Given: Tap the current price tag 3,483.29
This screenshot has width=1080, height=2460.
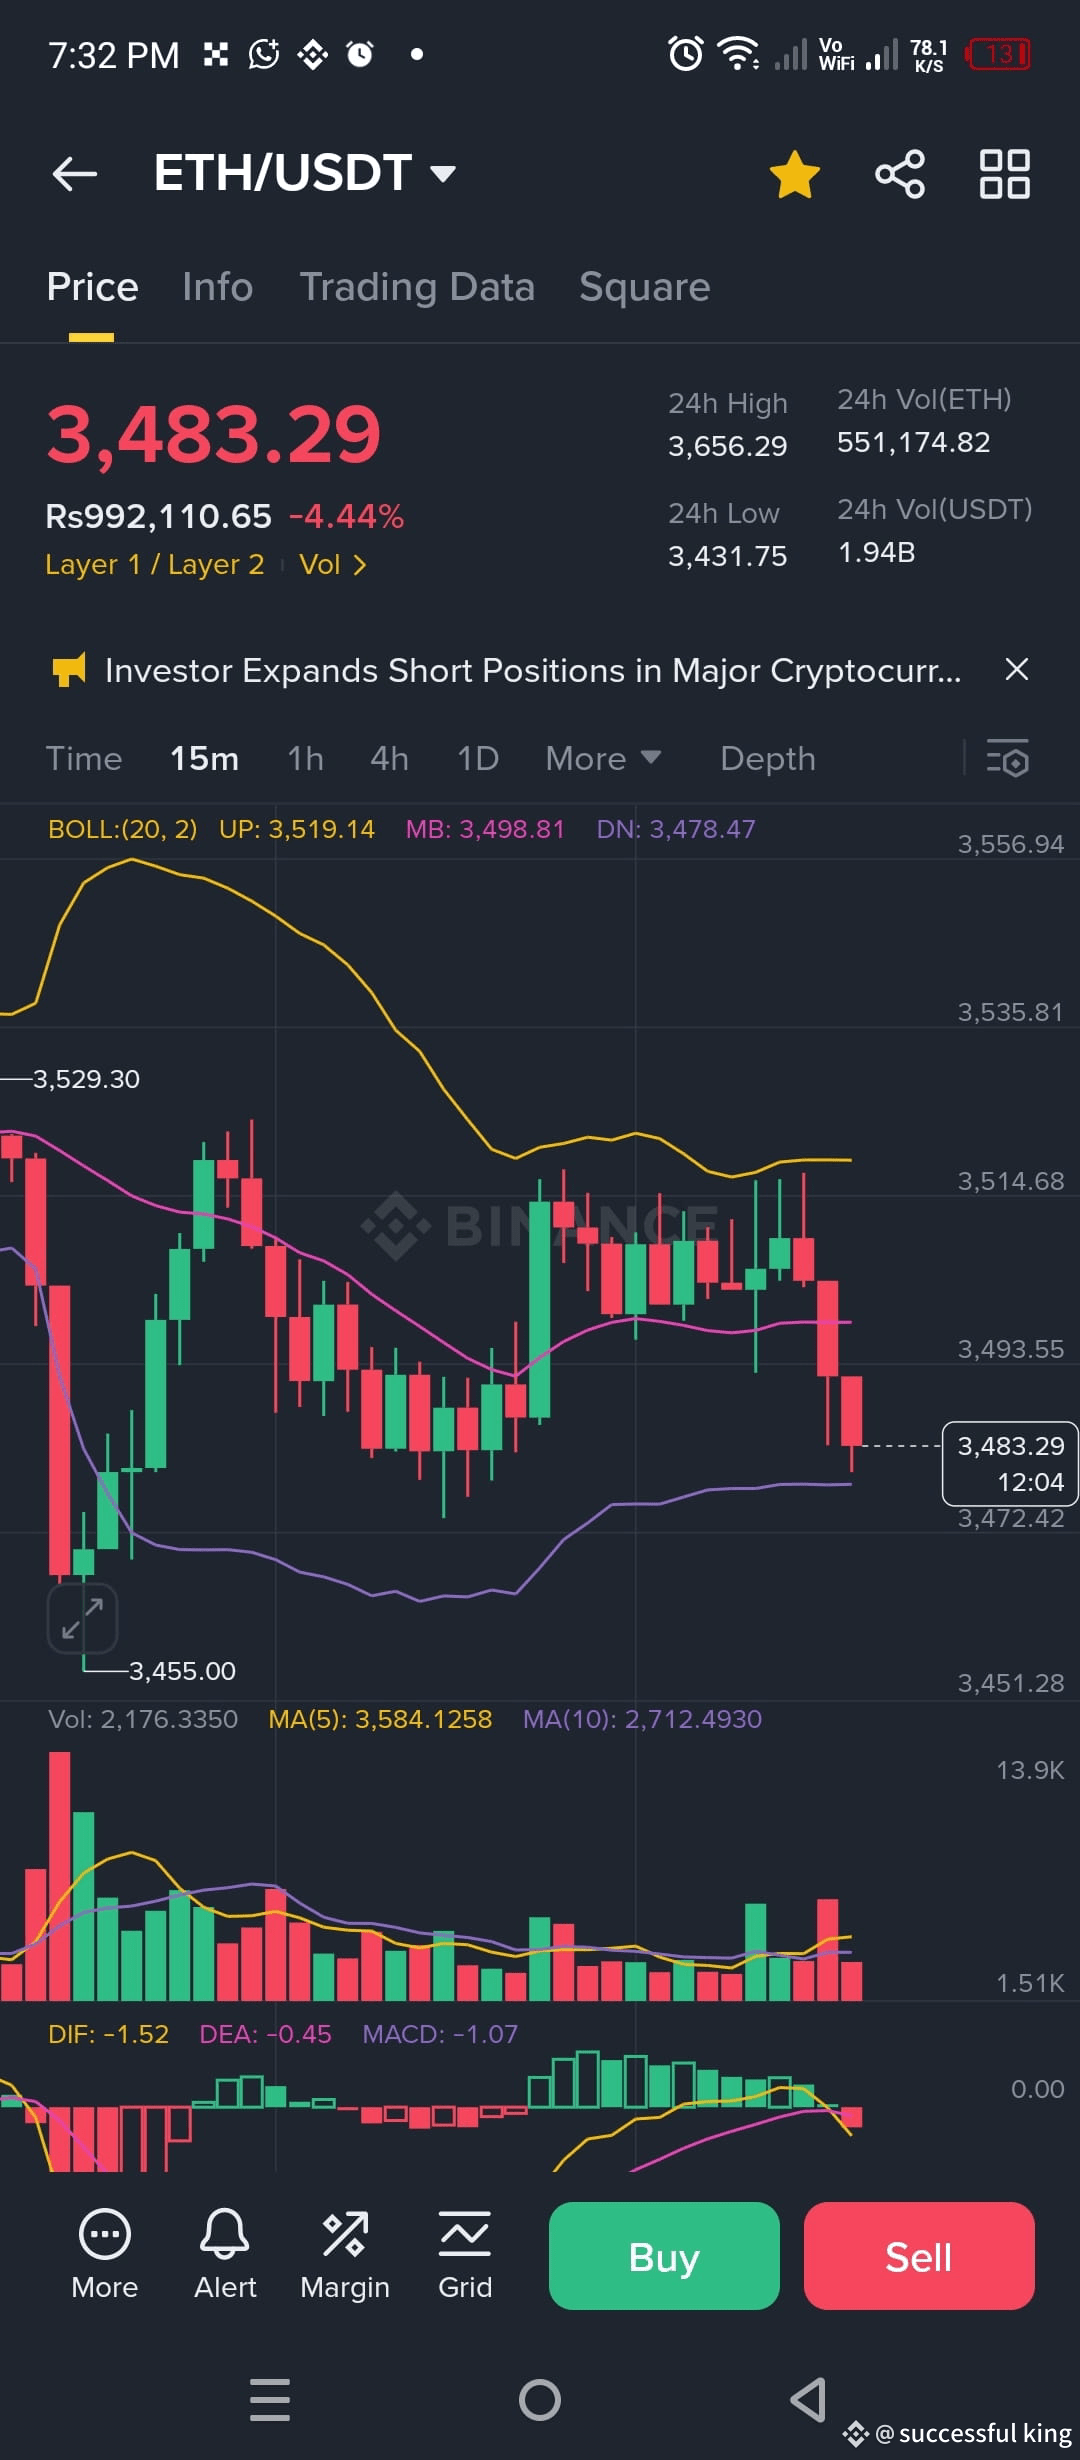Looking at the screenshot, I should pos(1010,1463).
